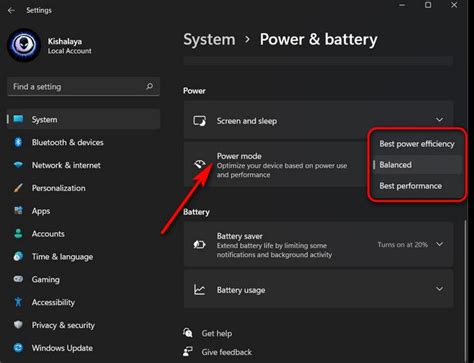Click the search magnifier icon in Find a setting
Viewport: 474px width, 363px height.
click(149, 87)
